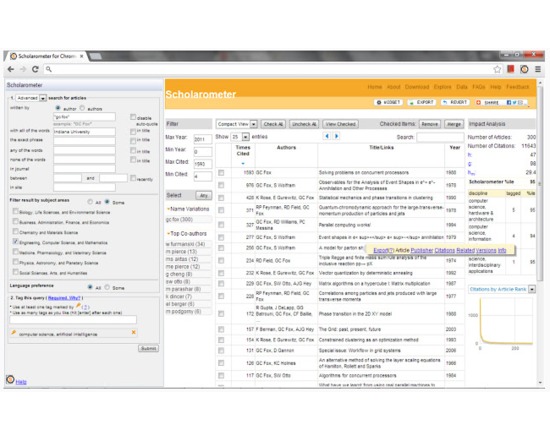
Task: Open the Explore menu link
Action: pyautogui.click(x=442, y=87)
